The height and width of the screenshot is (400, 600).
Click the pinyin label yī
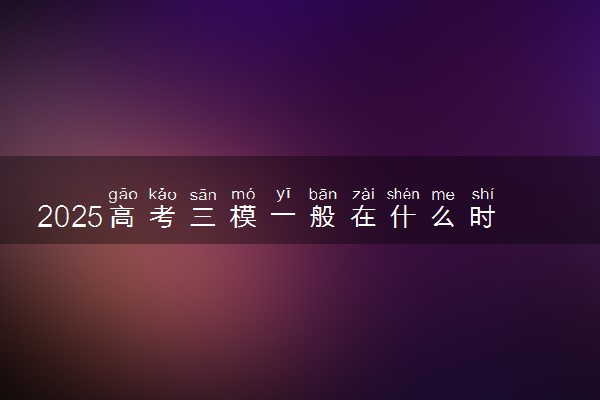[284, 195]
